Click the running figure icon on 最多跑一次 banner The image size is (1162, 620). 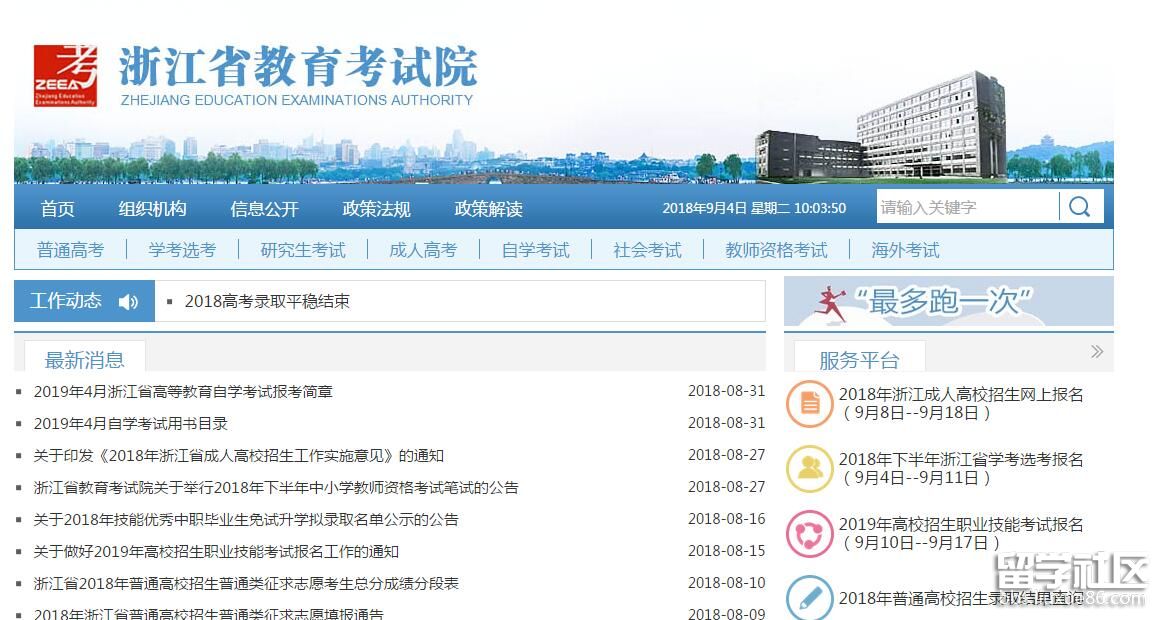click(831, 303)
